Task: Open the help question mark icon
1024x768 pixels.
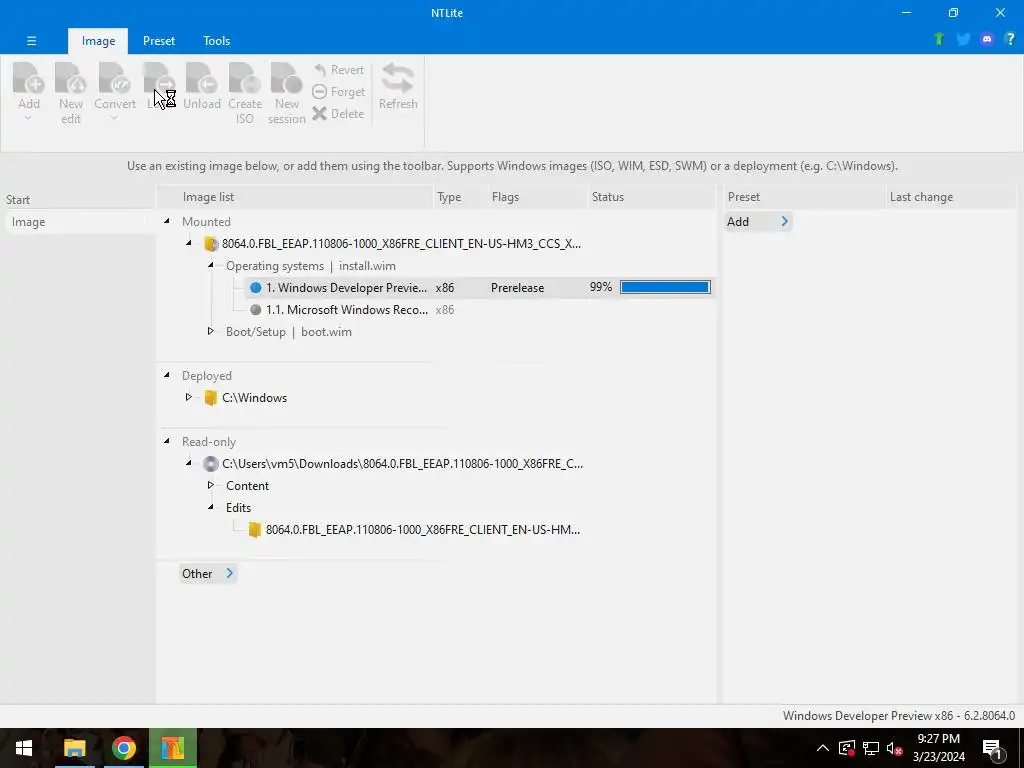Action: pos(1010,39)
